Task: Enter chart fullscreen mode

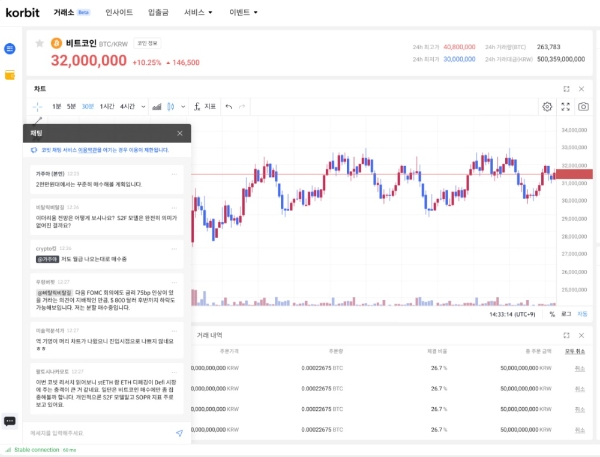Action: tap(565, 106)
